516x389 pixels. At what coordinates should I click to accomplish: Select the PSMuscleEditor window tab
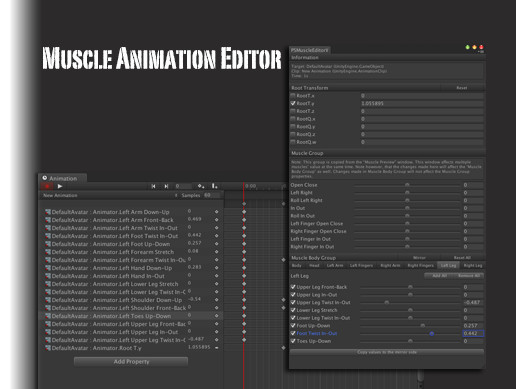coord(310,50)
